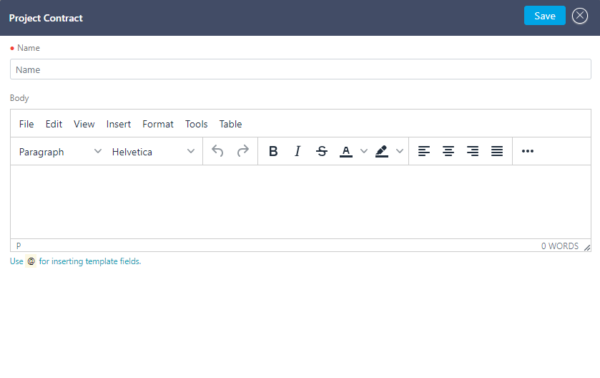Screen dimensions: 600x378
Task: Justify the text alignment
Action: point(497,151)
